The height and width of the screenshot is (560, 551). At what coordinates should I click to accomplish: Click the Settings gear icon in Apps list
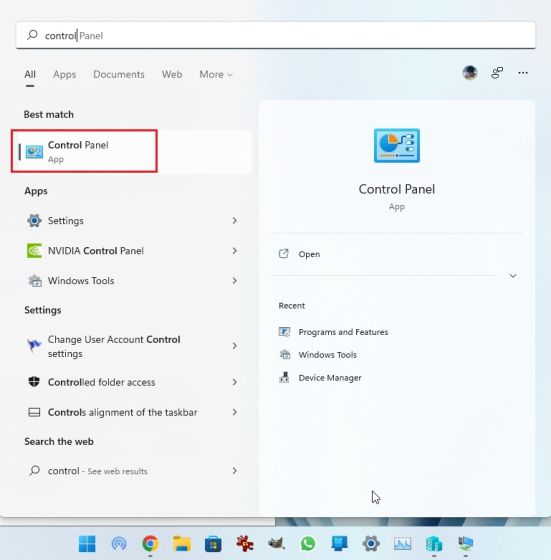pyautogui.click(x=34, y=221)
